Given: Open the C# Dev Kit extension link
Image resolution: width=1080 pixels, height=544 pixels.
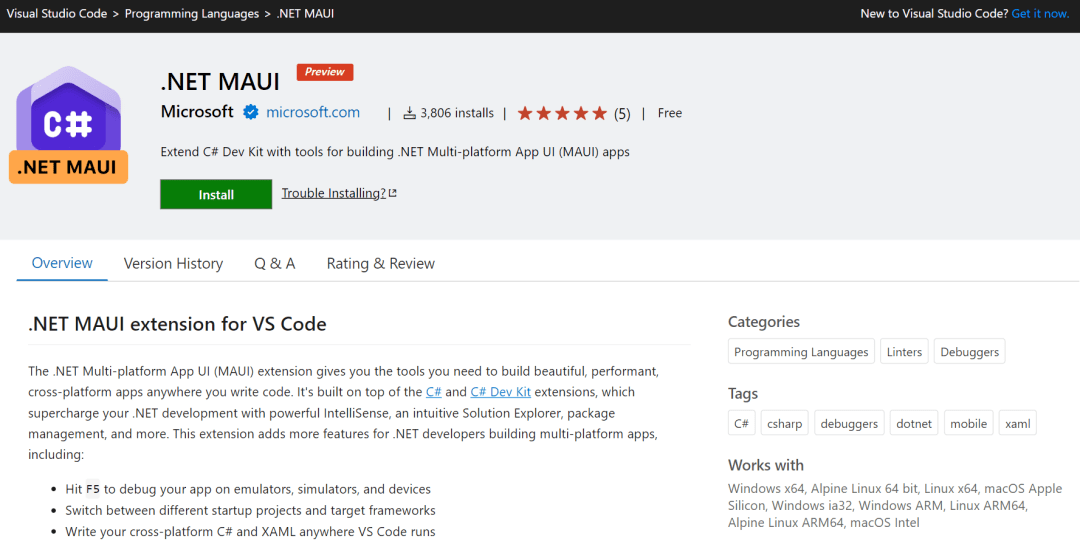Looking at the screenshot, I should coord(501,392).
